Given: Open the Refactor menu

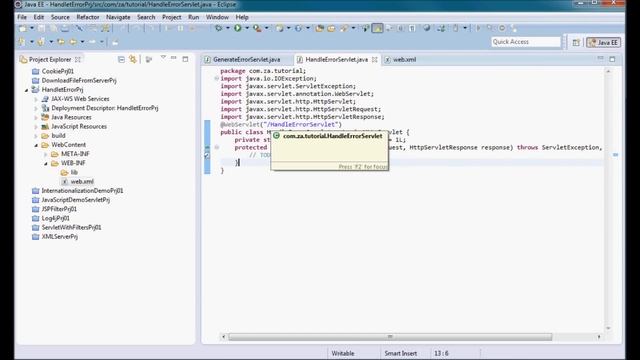Looking at the screenshot, I should (x=88, y=17).
